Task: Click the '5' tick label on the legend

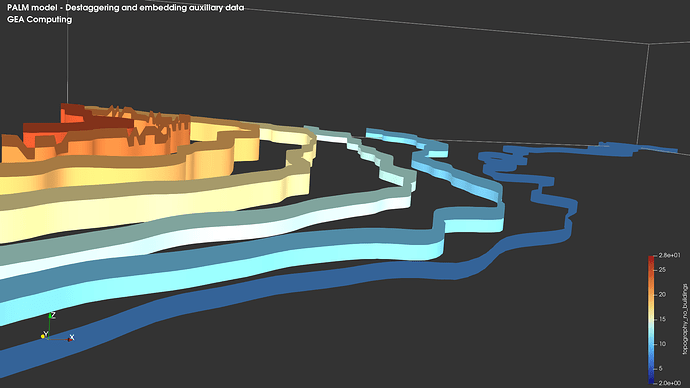Action: click(661, 368)
